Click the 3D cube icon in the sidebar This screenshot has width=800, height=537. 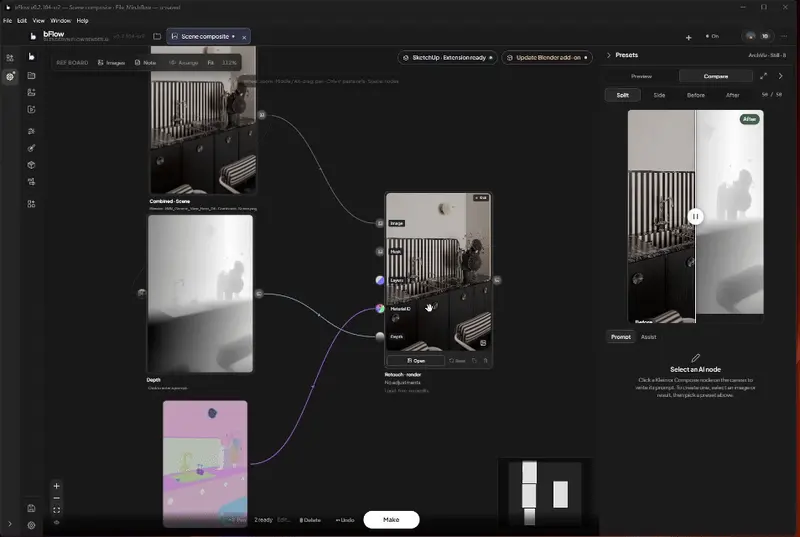click(x=31, y=165)
